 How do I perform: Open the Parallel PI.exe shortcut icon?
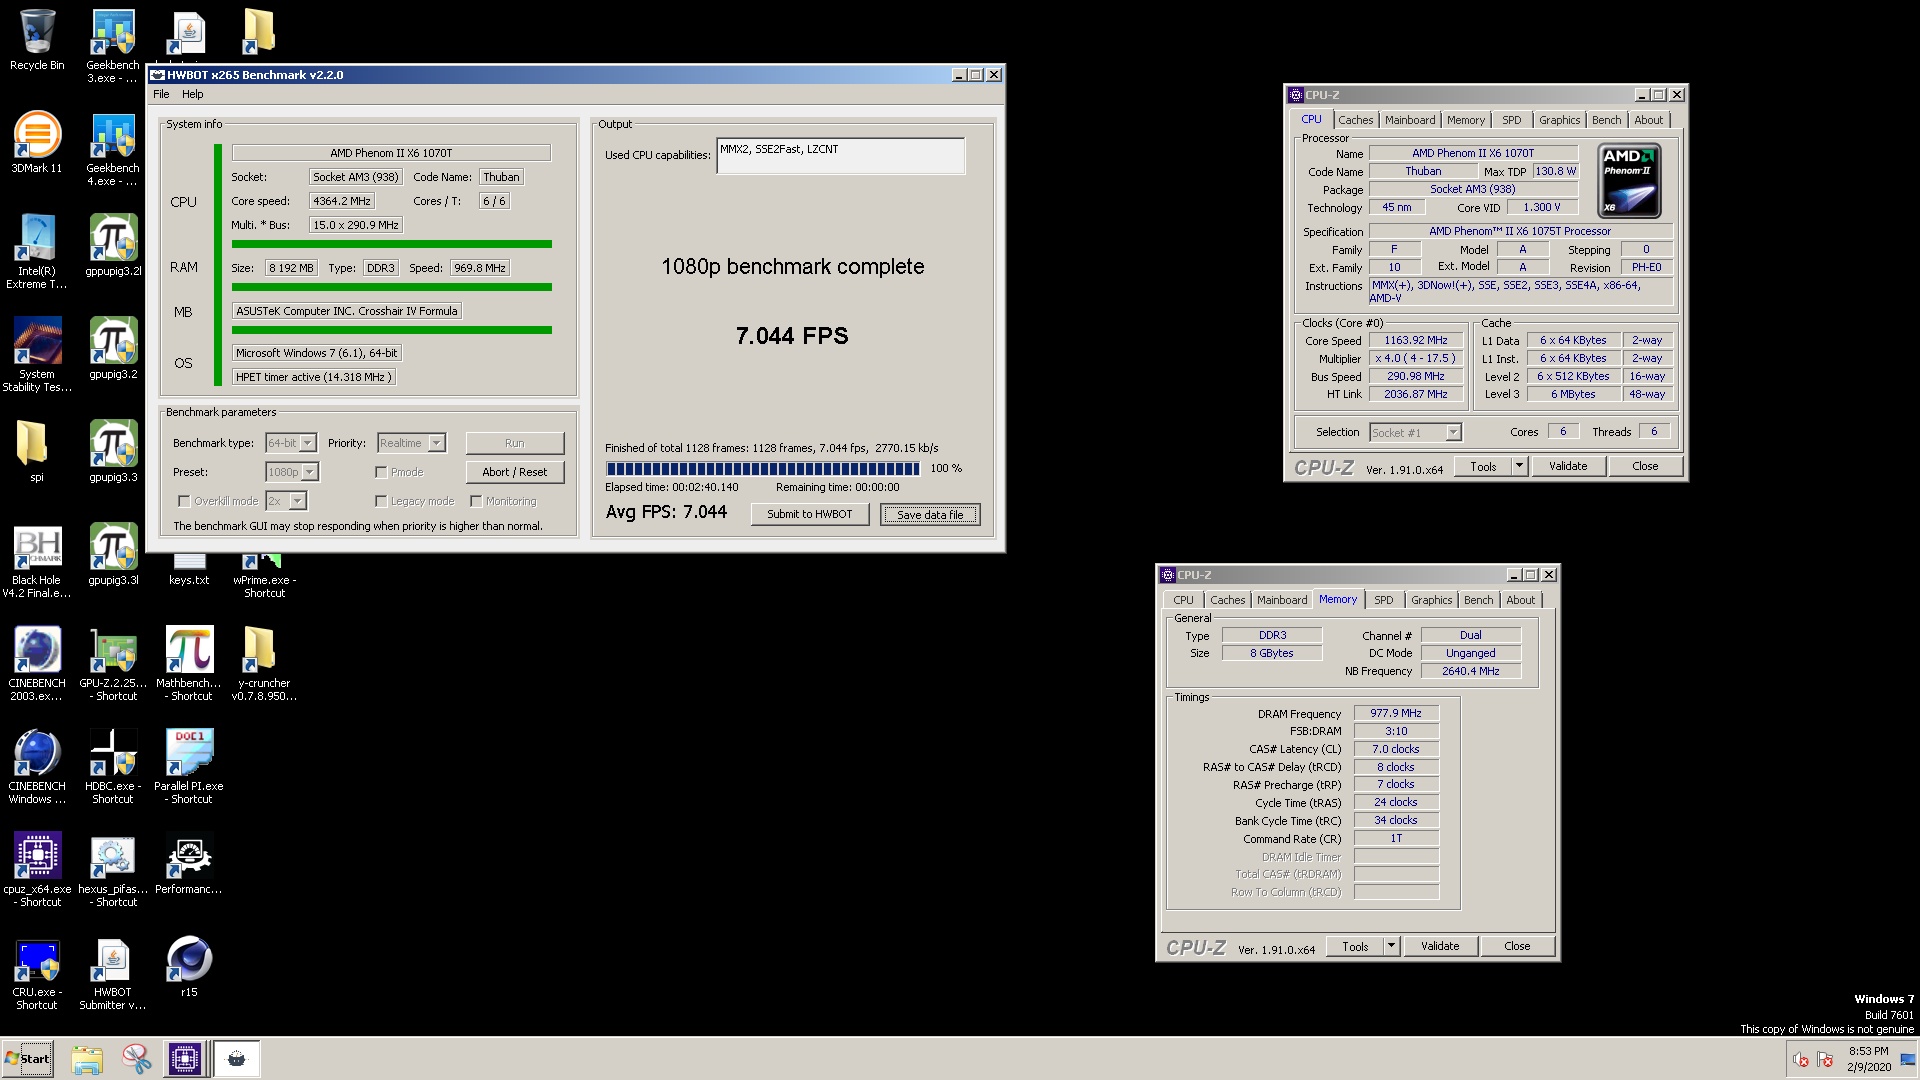pyautogui.click(x=189, y=767)
